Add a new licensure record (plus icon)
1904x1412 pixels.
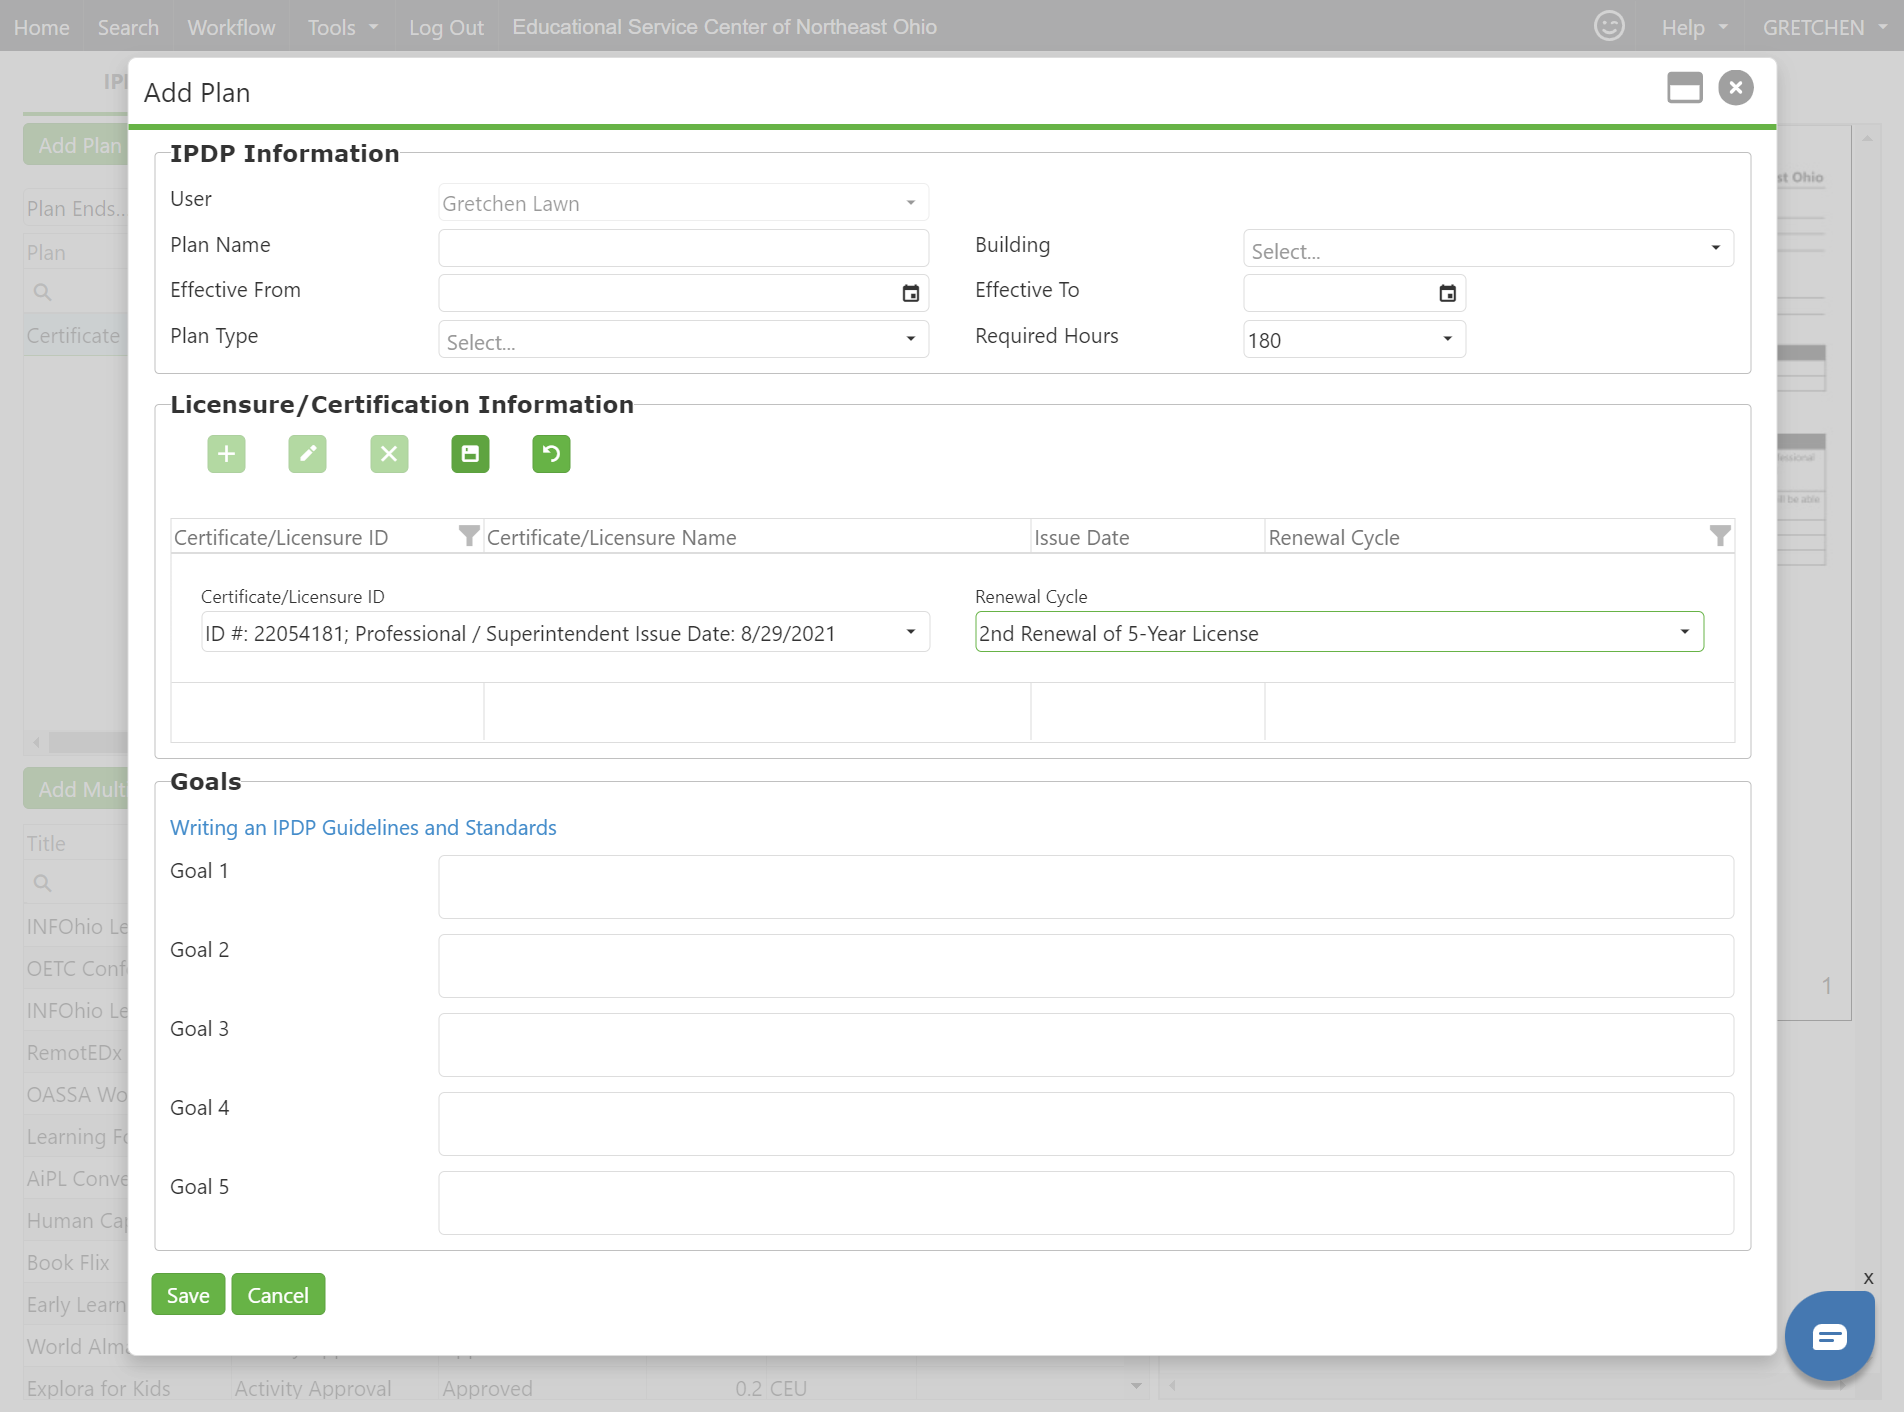(226, 454)
